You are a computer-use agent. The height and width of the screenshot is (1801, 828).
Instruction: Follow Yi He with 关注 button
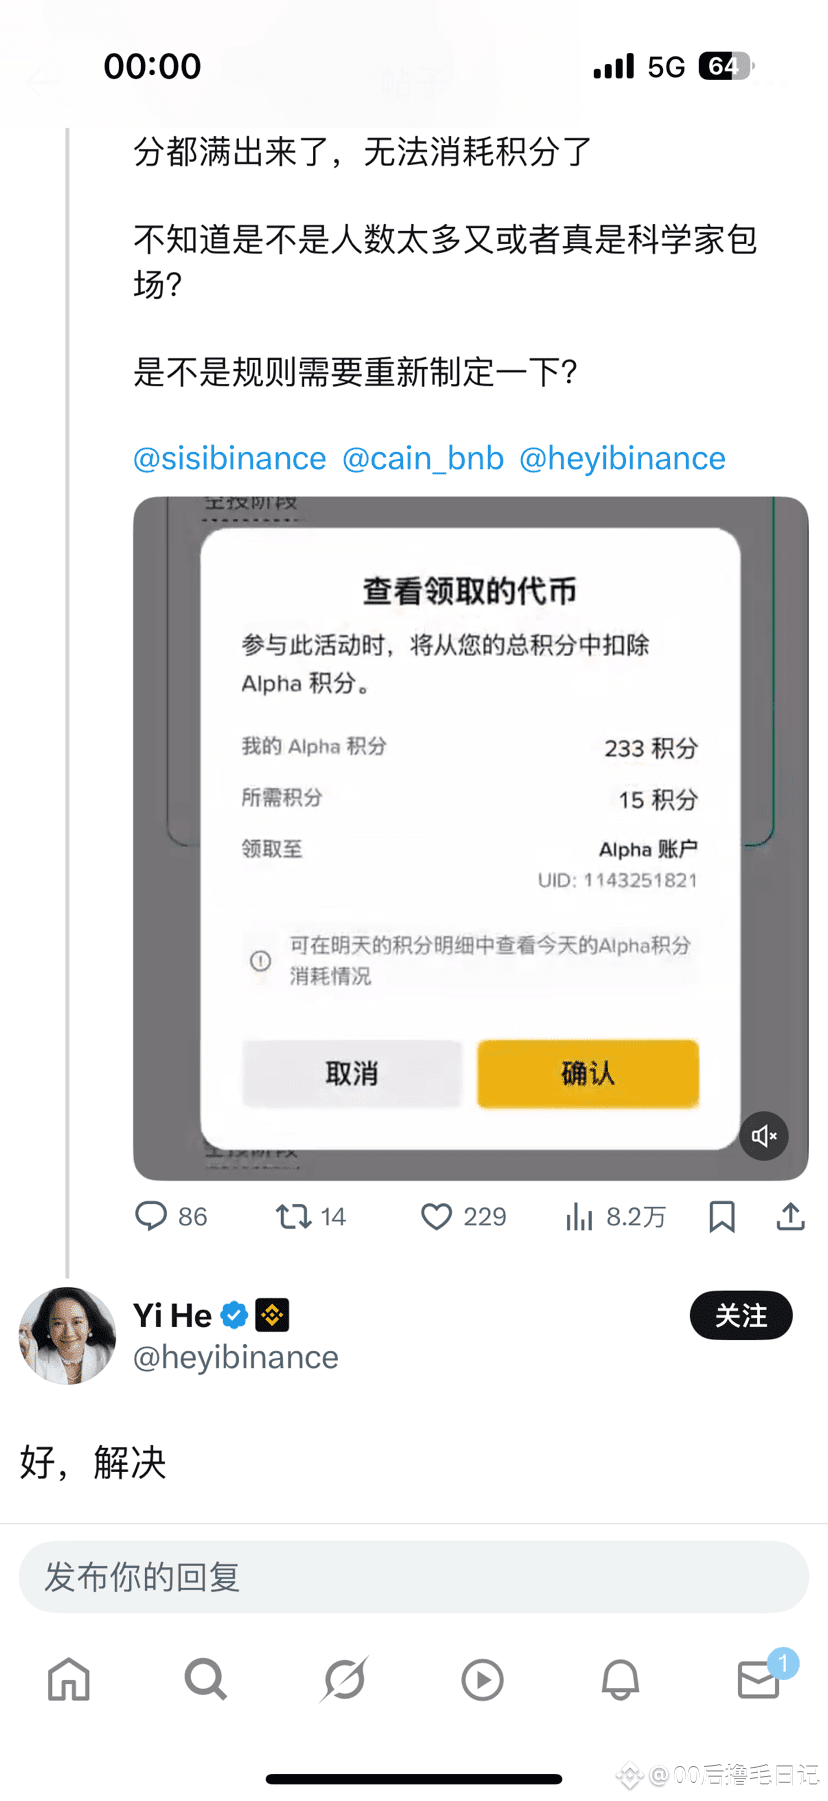[x=741, y=1315]
